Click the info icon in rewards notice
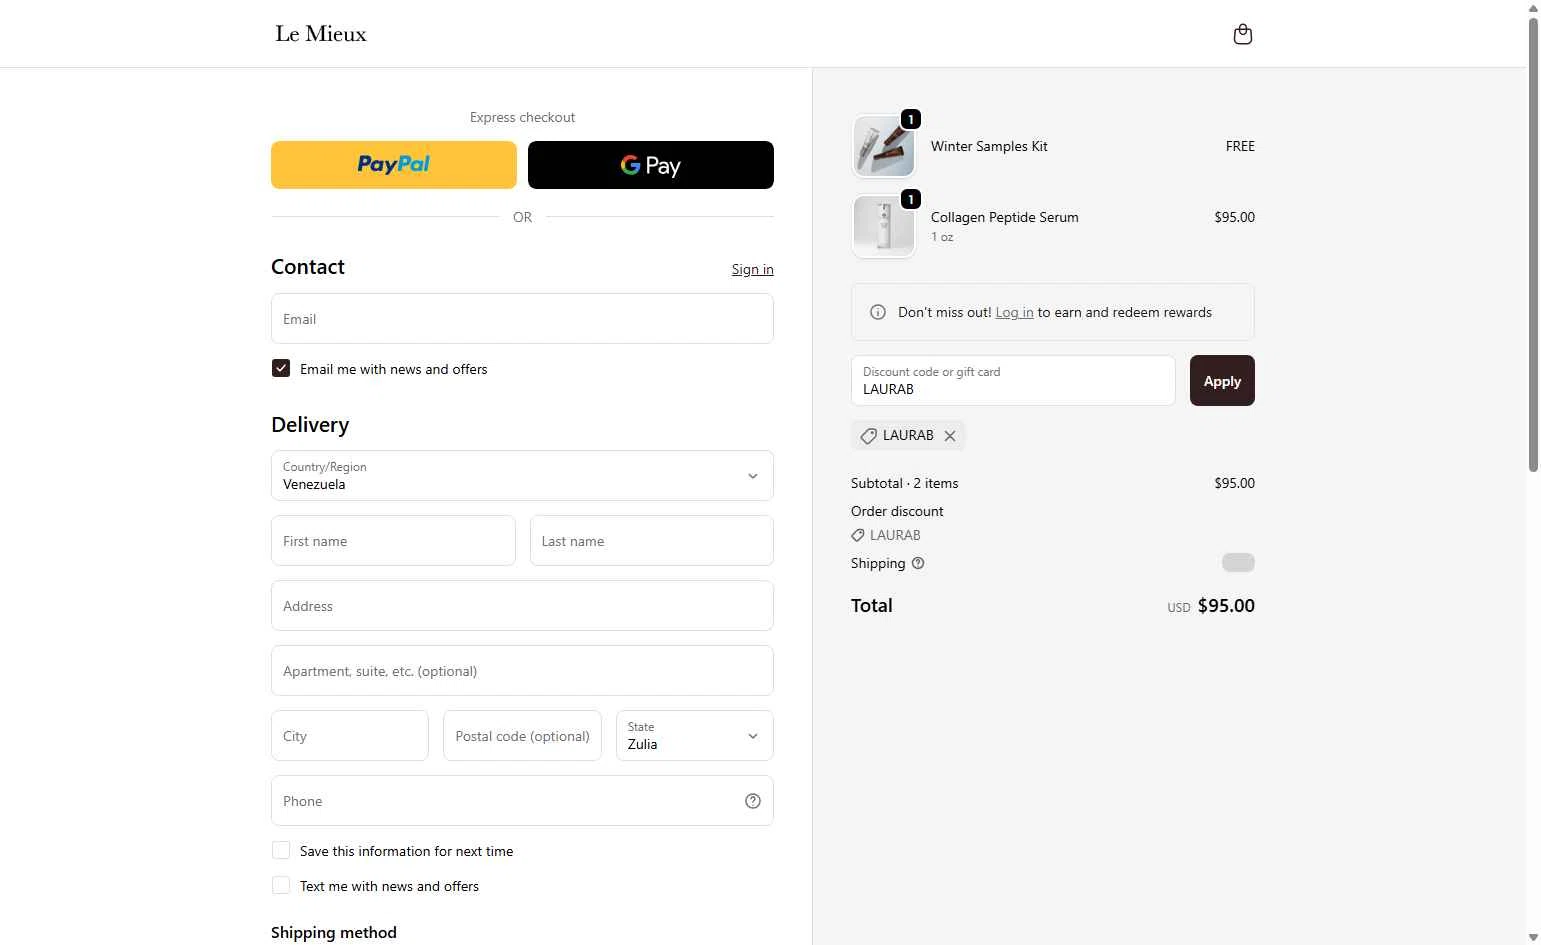 [x=878, y=312]
